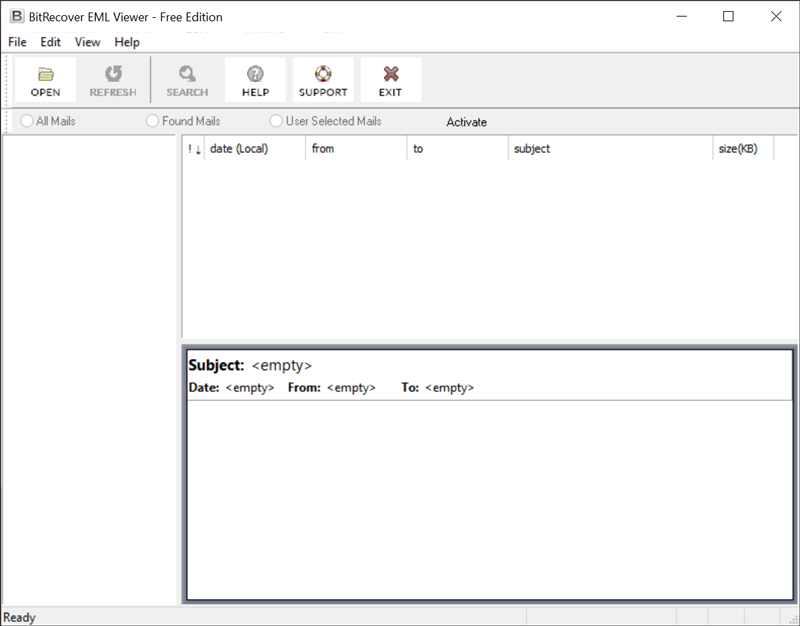Open the View menu
This screenshot has width=800, height=626.
pyautogui.click(x=87, y=42)
